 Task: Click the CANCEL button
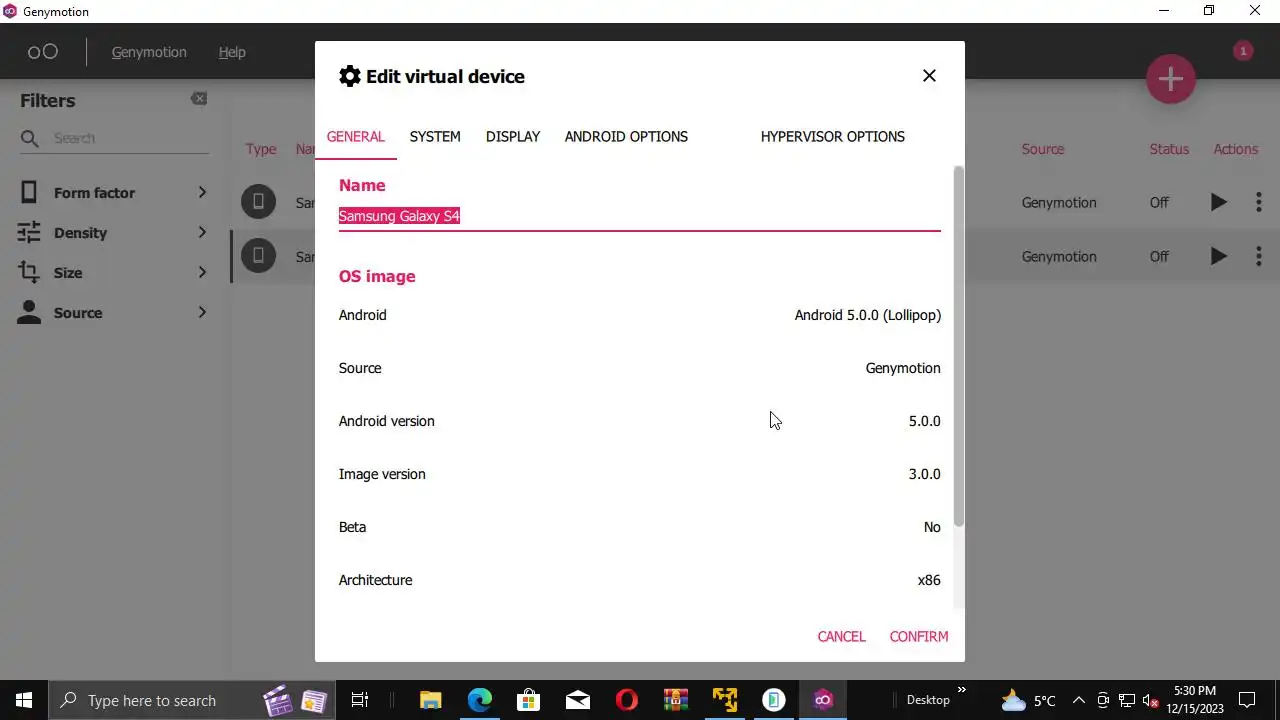[x=841, y=636]
